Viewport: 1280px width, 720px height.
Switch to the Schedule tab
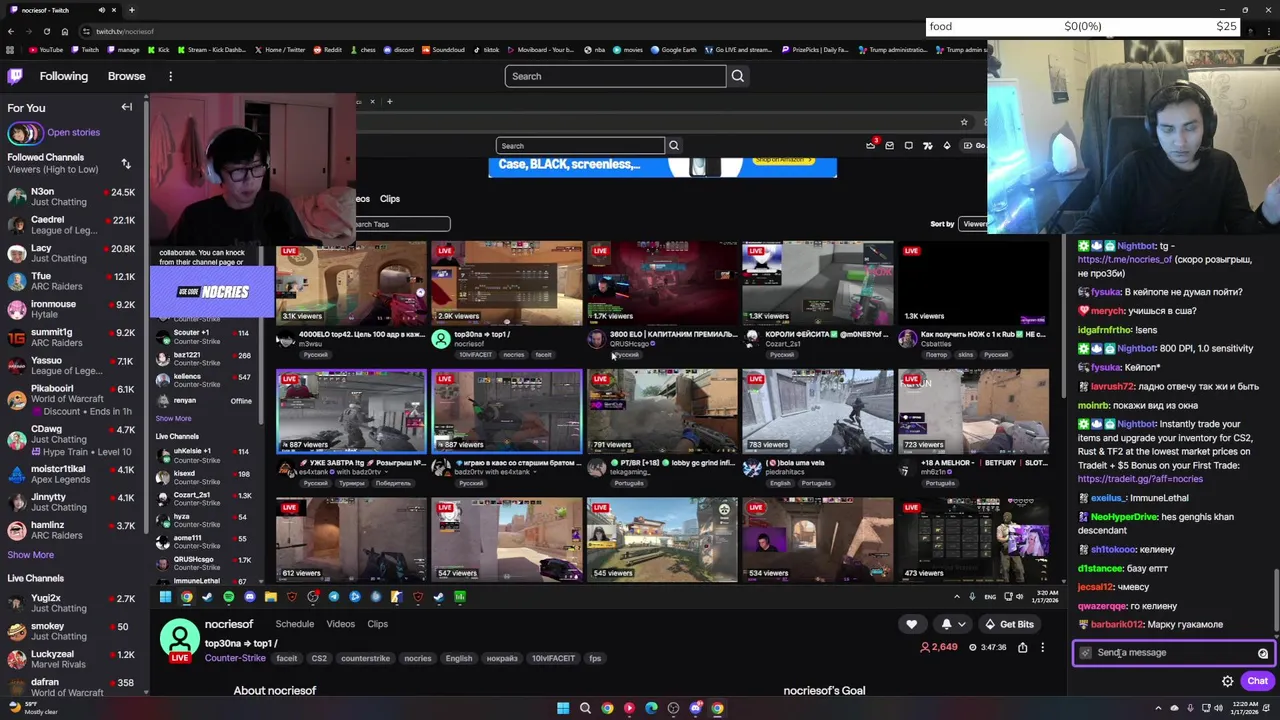pos(295,624)
